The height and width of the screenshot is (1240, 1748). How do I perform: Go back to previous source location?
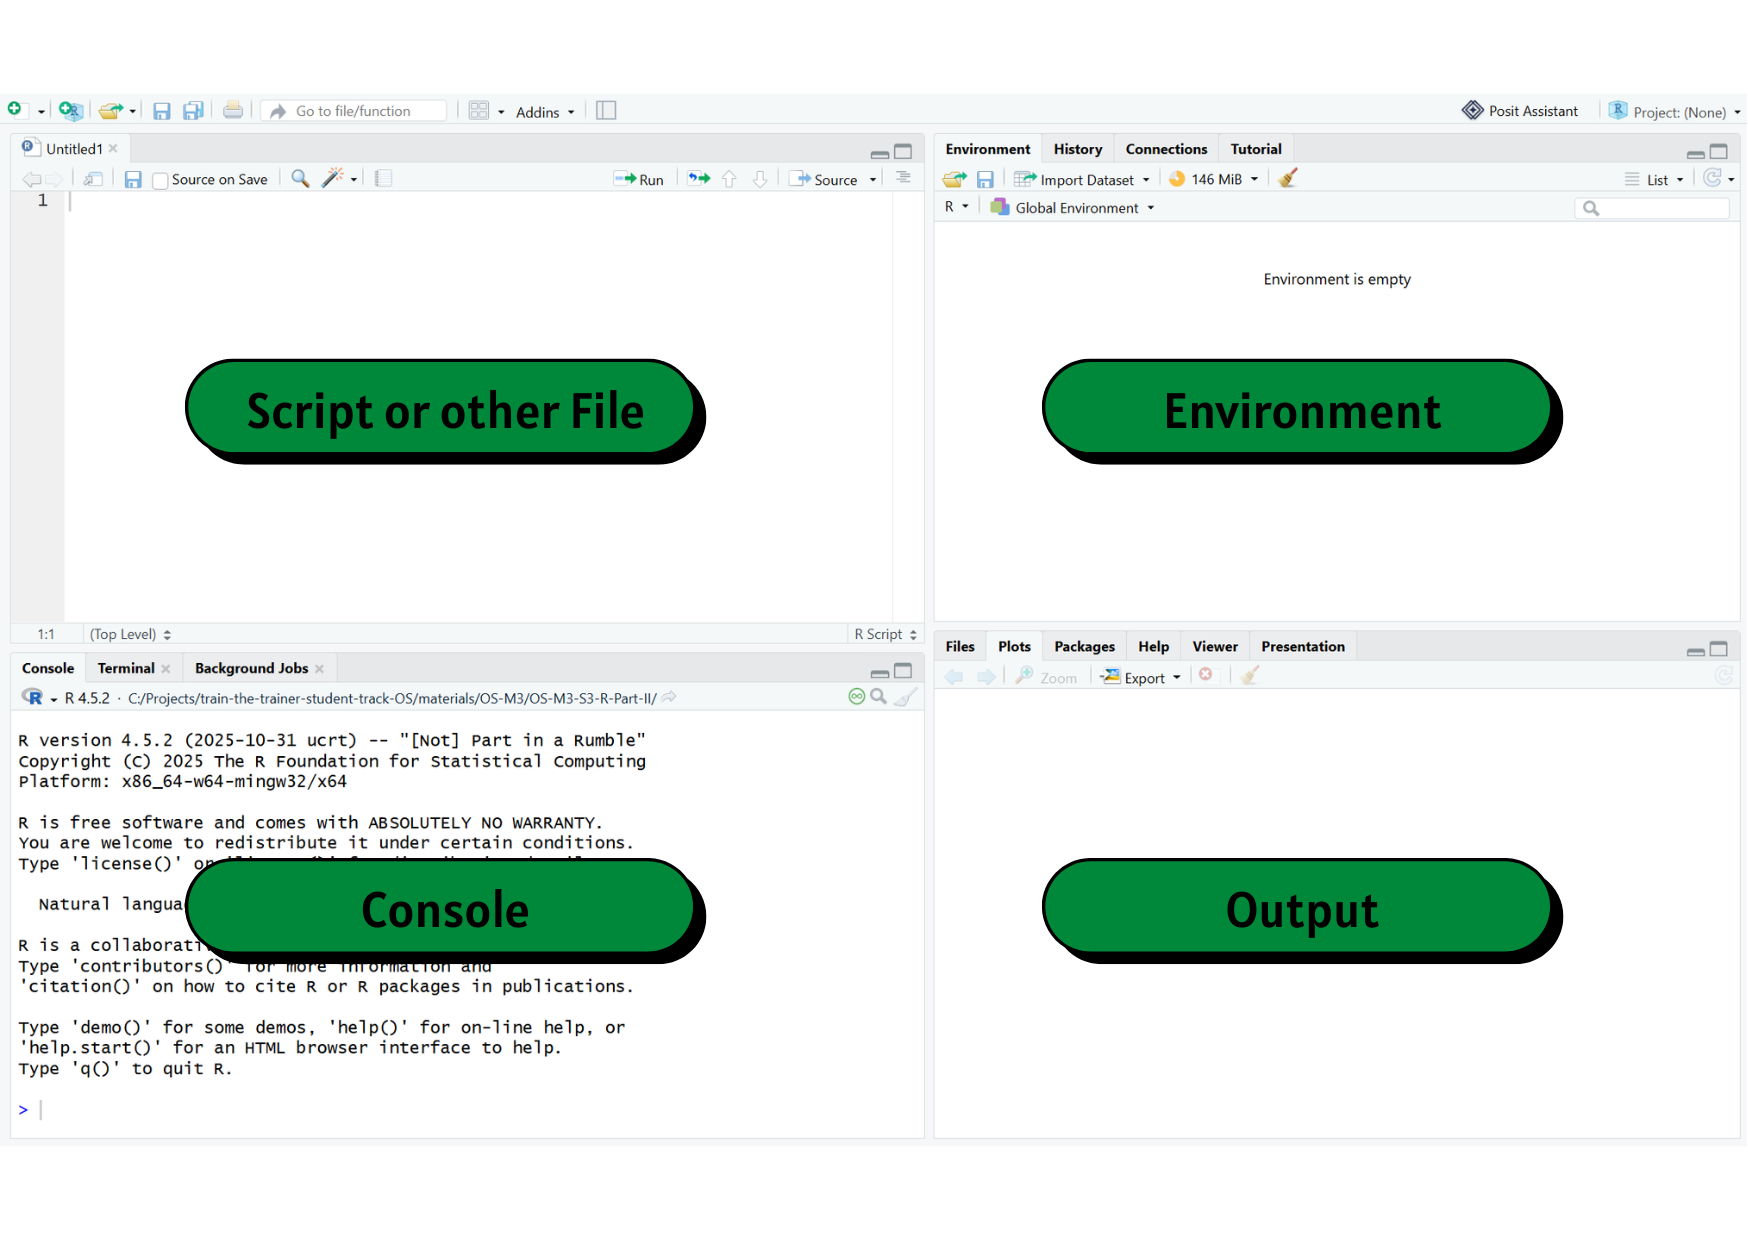point(32,179)
